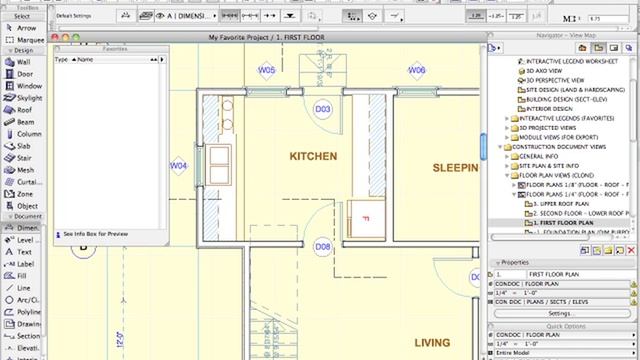This screenshot has height=360, width=640.
Task: Select the Beam tool
Action: coord(23,122)
